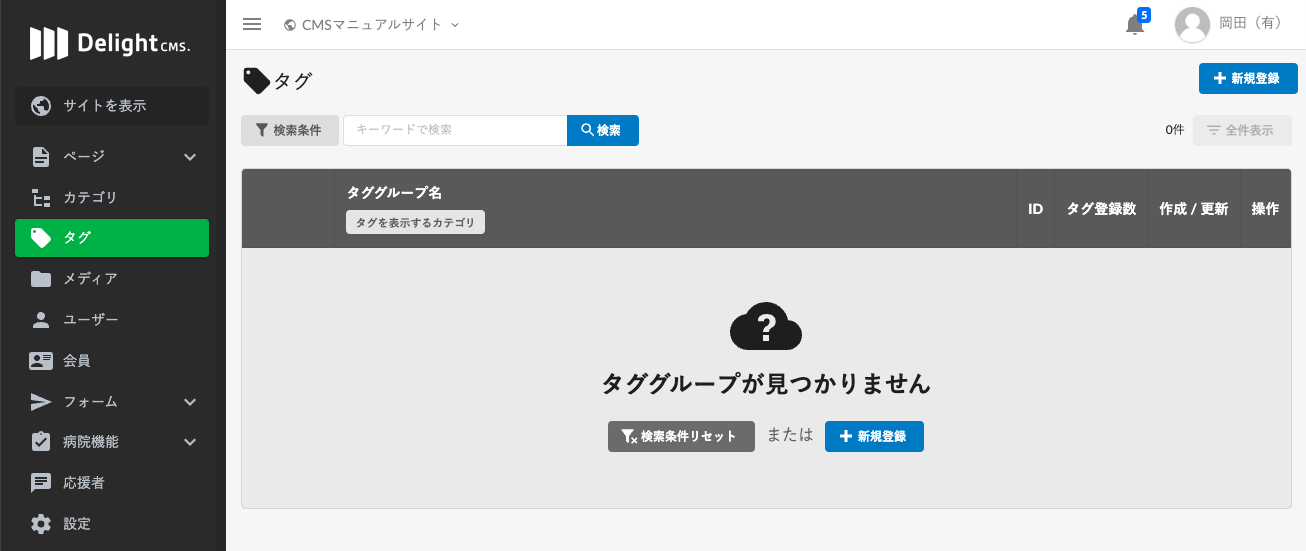Click the gear icon for 設定
The height and width of the screenshot is (551, 1306).
41,523
